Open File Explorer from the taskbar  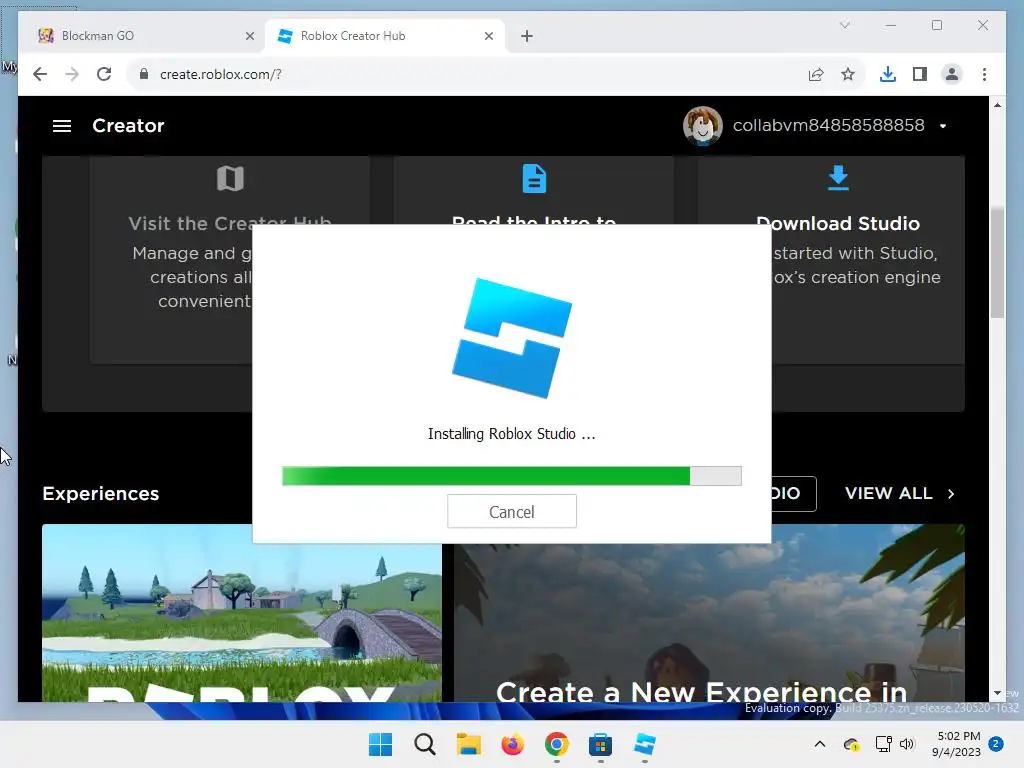pyautogui.click(x=468, y=744)
